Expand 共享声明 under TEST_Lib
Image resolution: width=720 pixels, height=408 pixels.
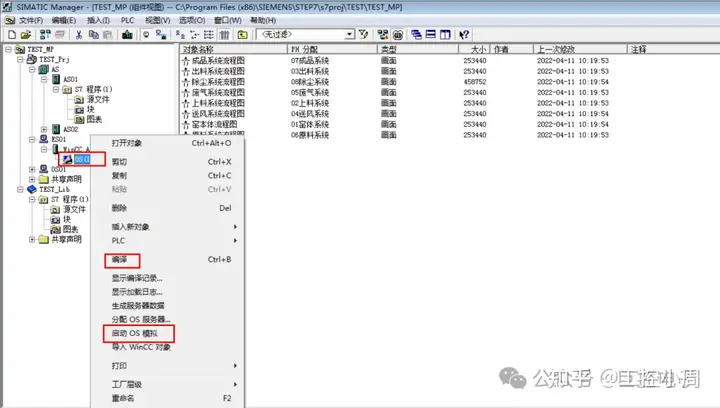tap(32, 240)
